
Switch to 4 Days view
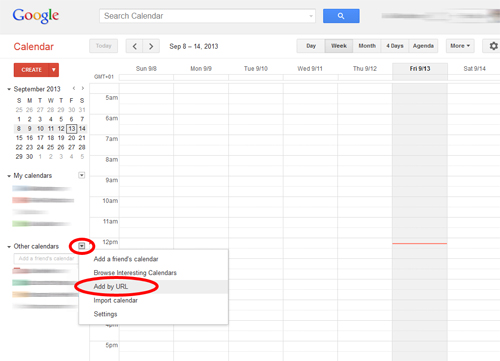pos(395,46)
